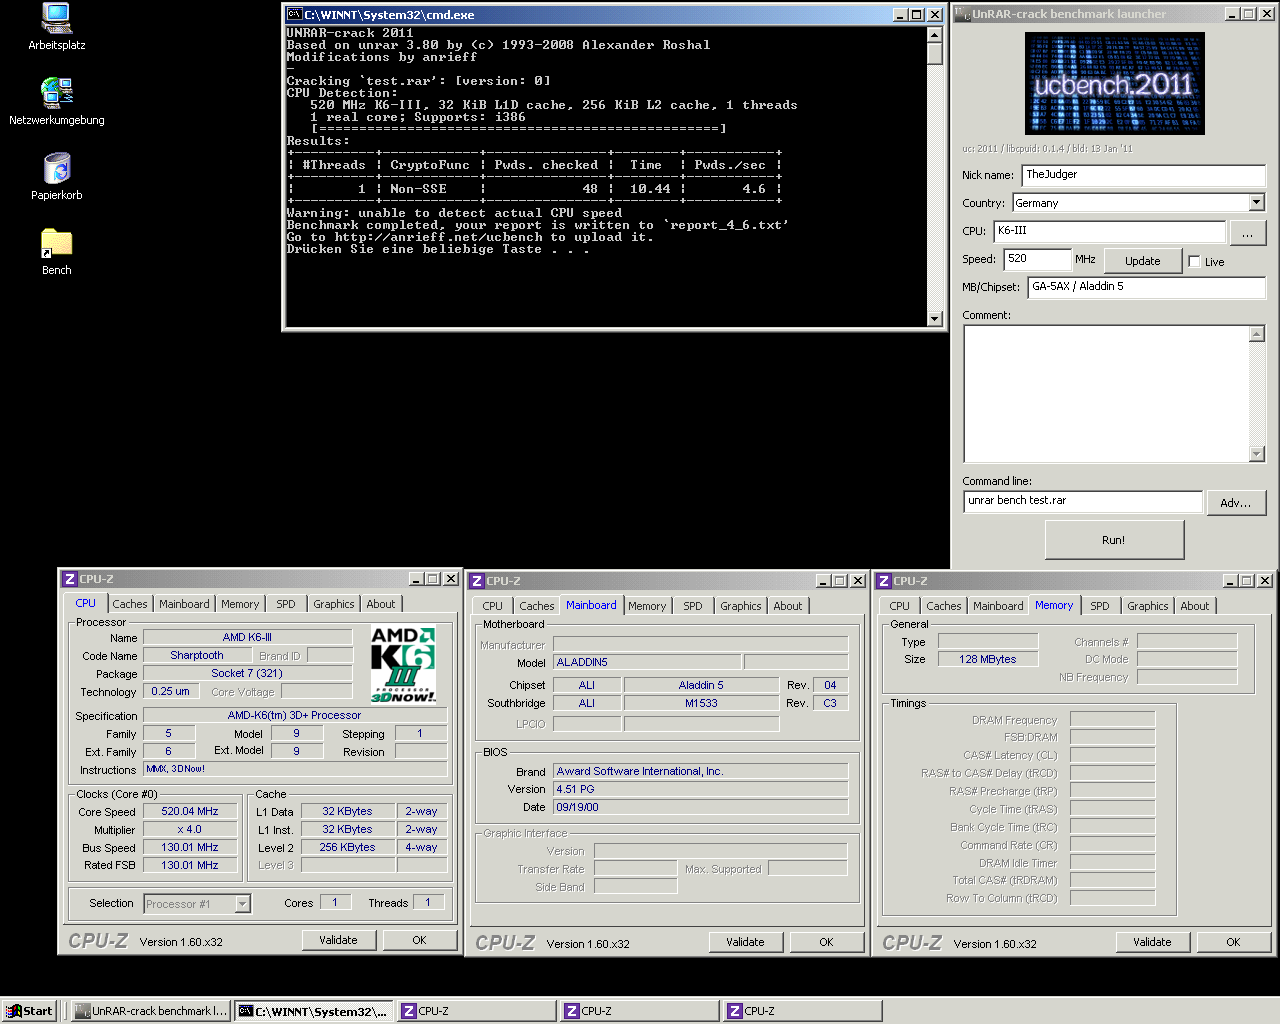Screen dimensions: 1280x1024
Task: Click the Speed field showing 520
Action: [1038, 259]
